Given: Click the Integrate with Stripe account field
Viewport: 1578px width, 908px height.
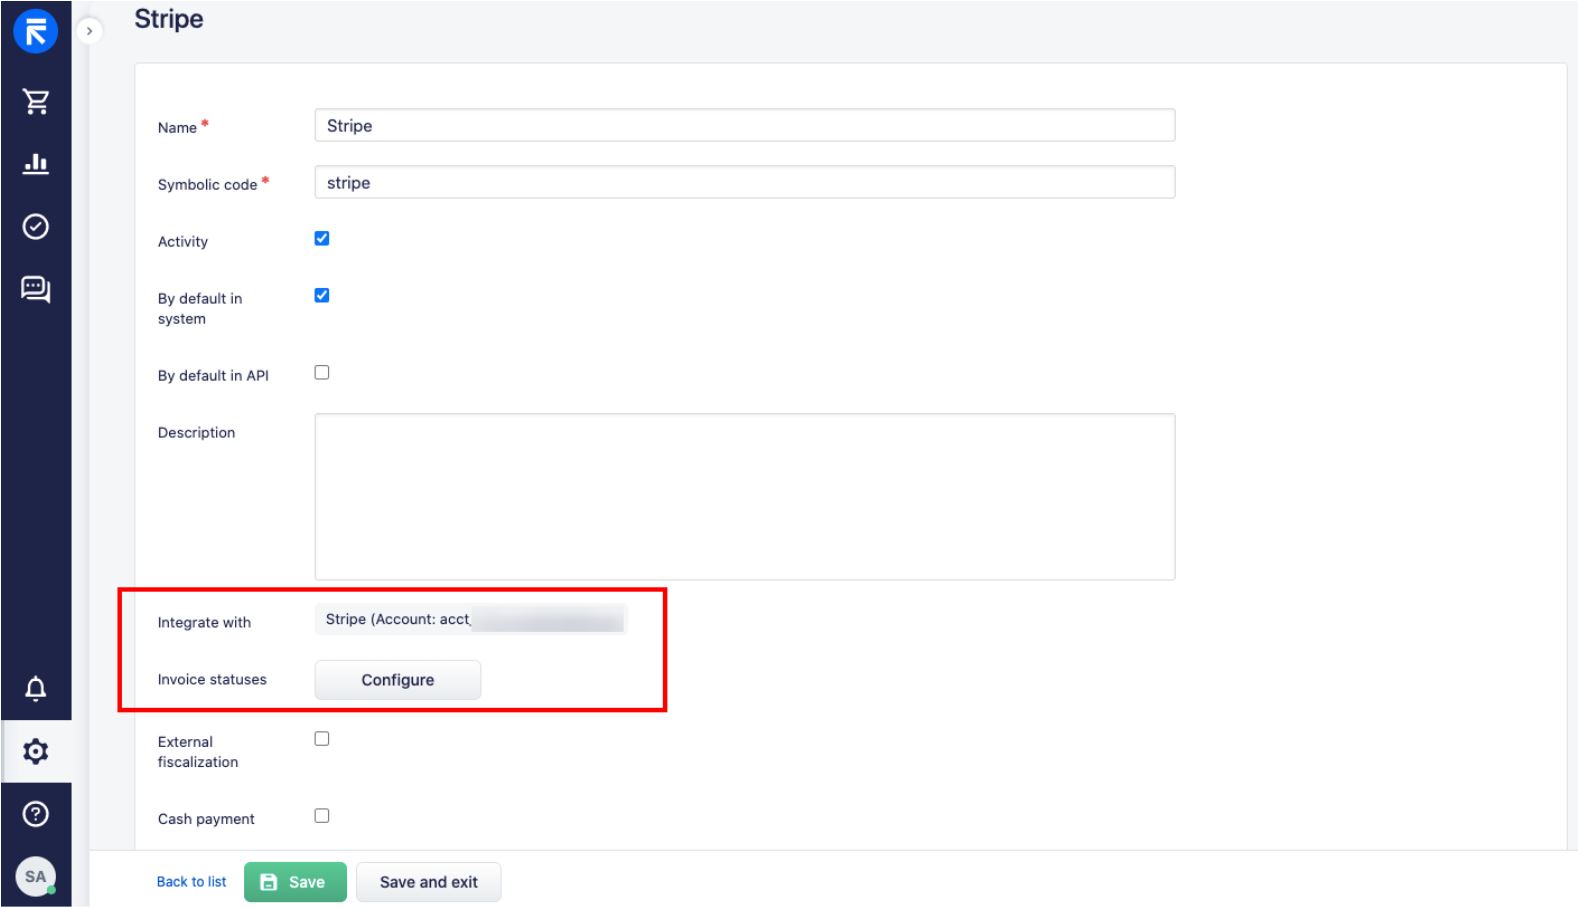Looking at the screenshot, I should (471, 619).
